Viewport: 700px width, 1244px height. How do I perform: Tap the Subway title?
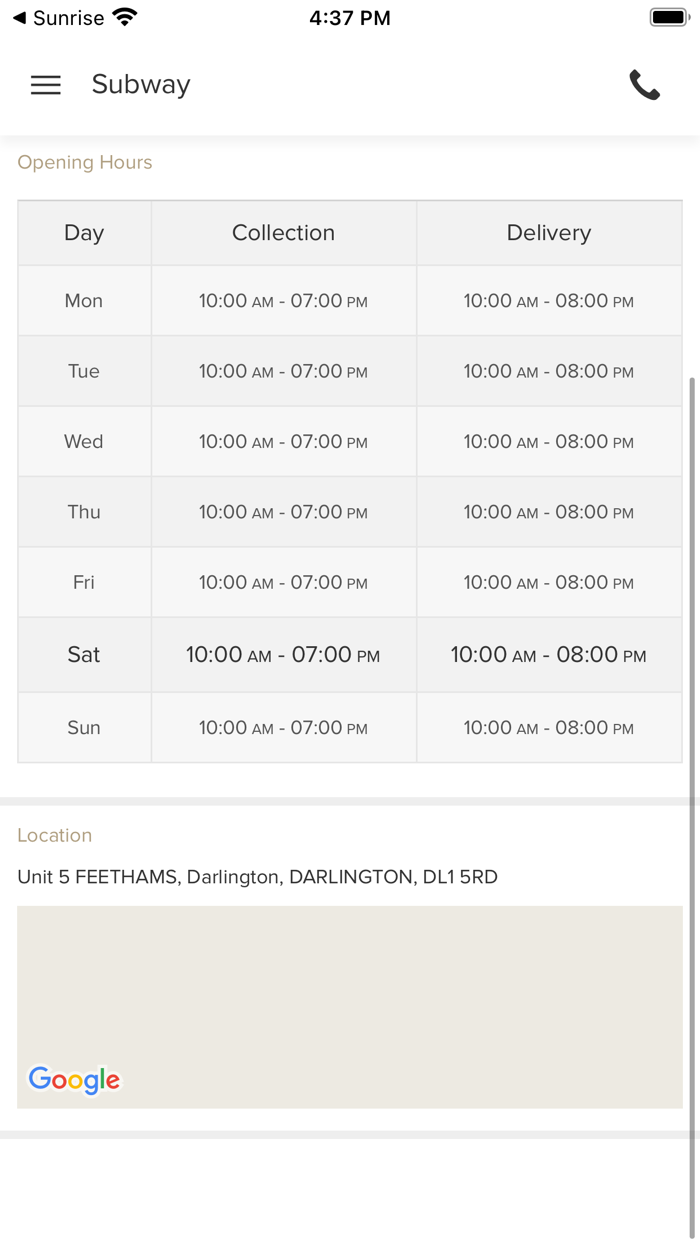tap(141, 85)
